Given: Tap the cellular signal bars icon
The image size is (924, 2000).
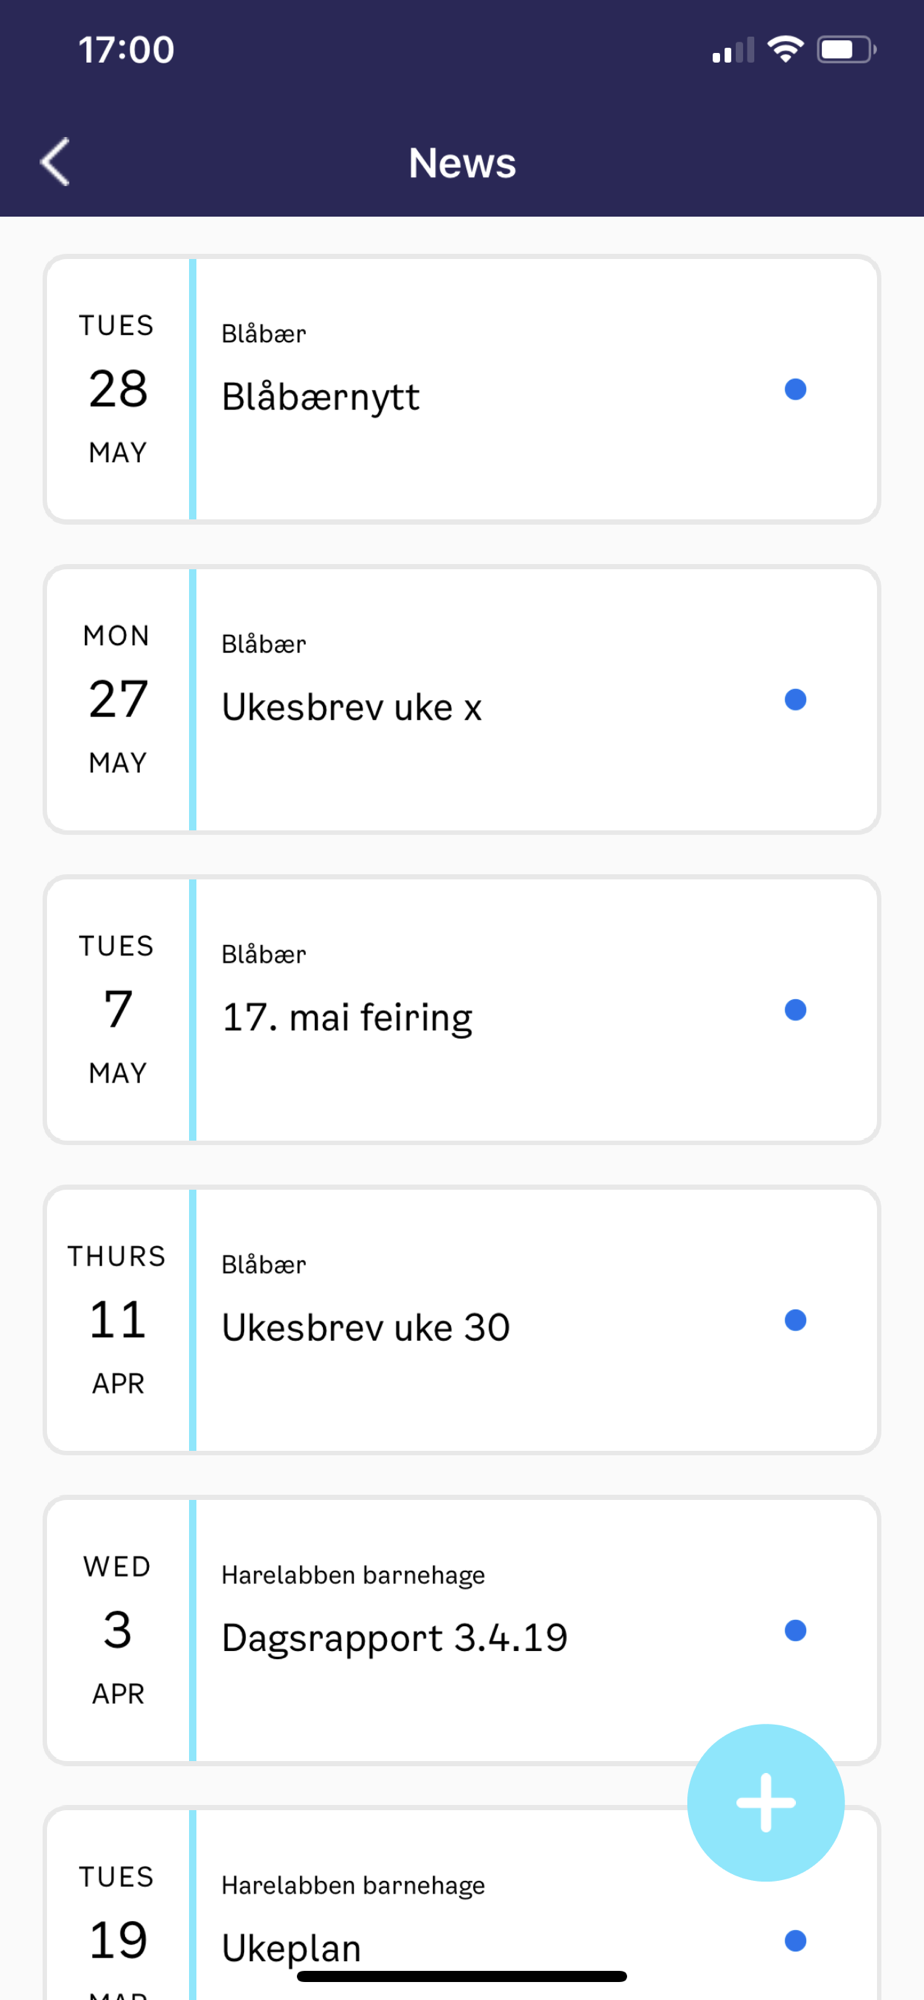Looking at the screenshot, I should (x=733, y=50).
